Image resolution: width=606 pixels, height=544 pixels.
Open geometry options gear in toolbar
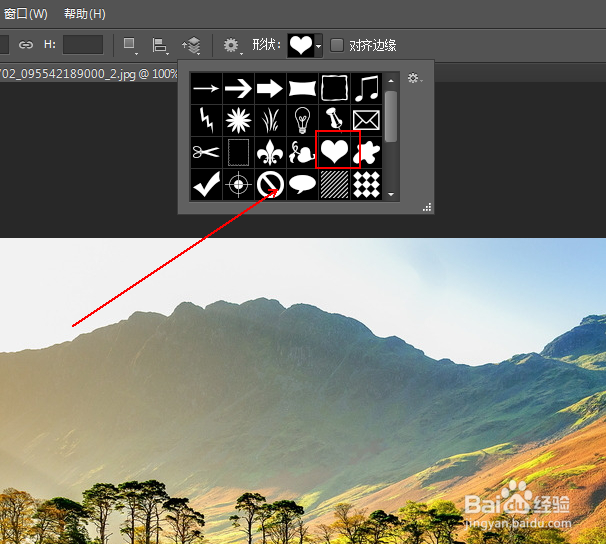pos(232,46)
